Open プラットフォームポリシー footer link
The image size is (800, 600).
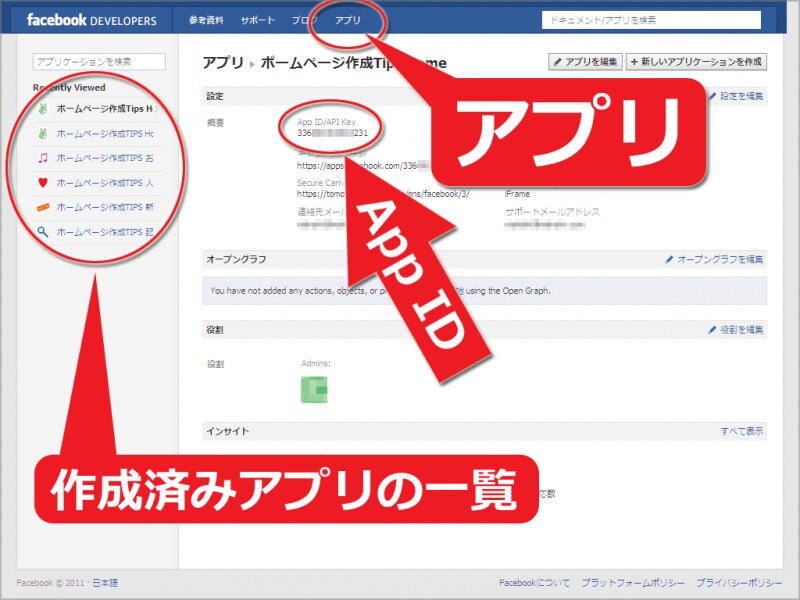[633, 583]
